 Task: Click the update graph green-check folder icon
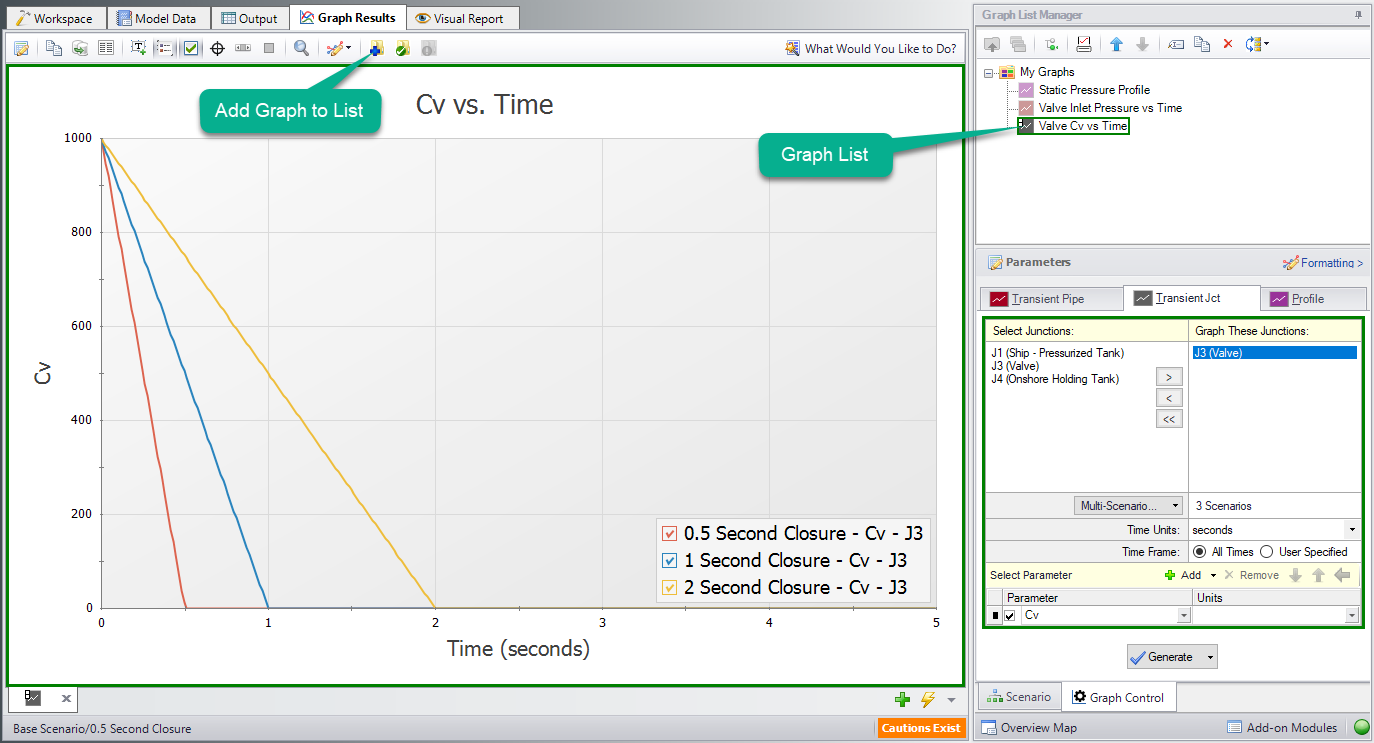pyautogui.click(x=402, y=47)
